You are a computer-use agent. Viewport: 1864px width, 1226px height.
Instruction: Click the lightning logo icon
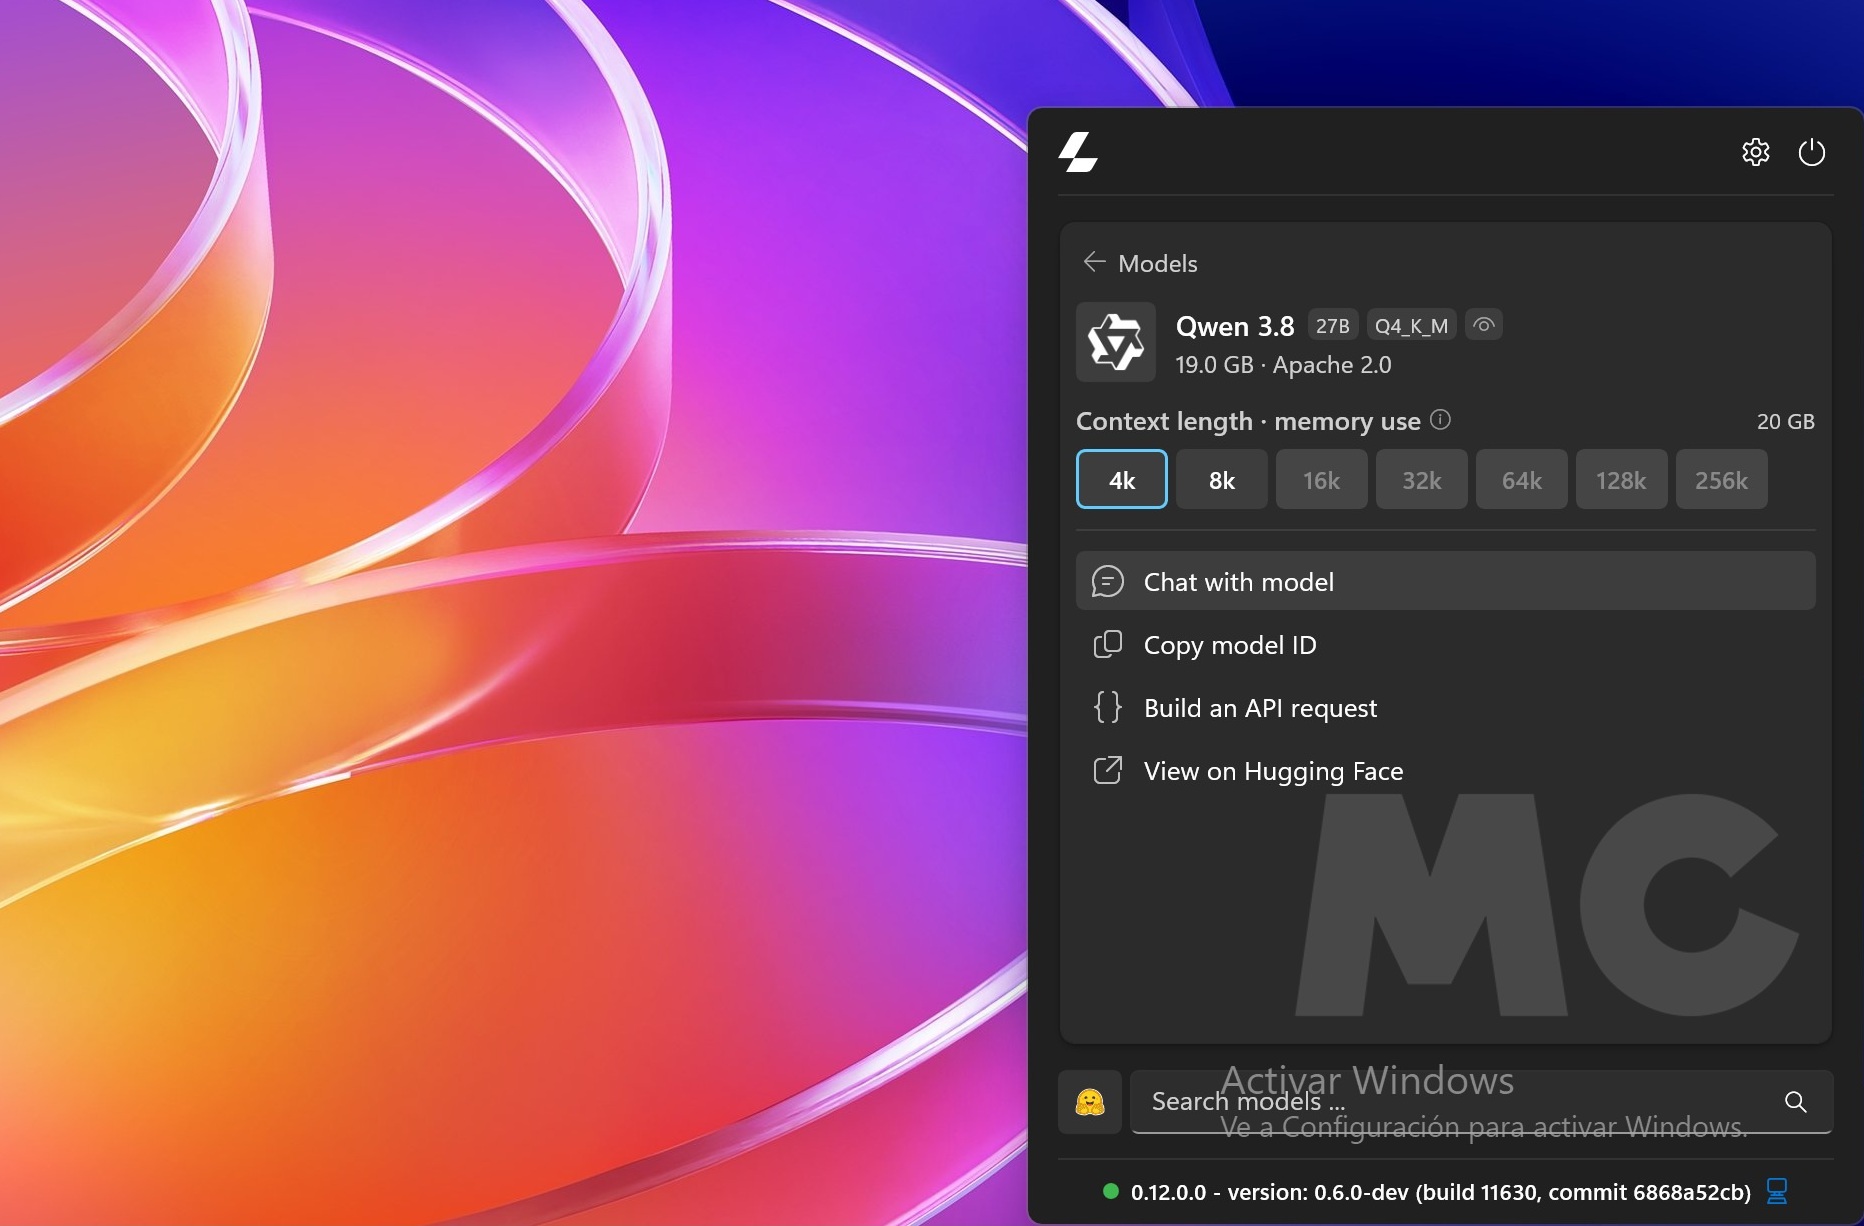click(1078, 152)
